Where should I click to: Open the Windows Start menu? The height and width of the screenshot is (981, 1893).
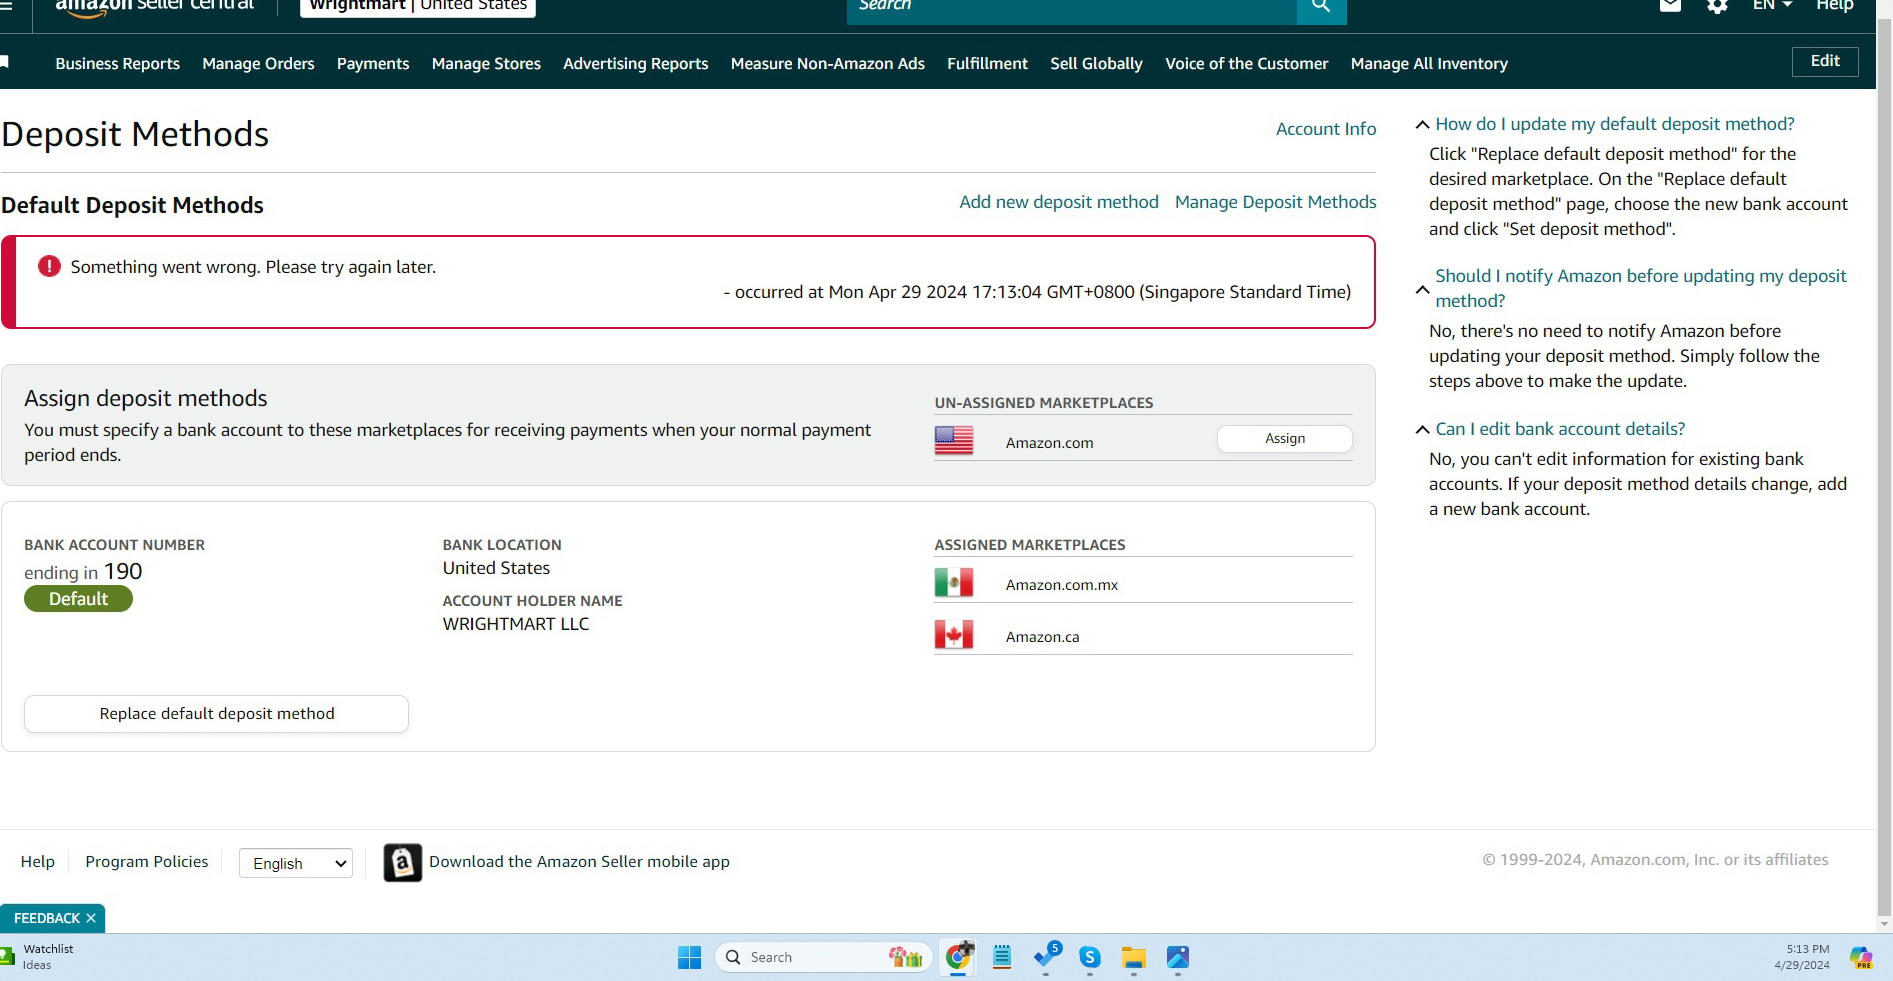click(689, 957)
